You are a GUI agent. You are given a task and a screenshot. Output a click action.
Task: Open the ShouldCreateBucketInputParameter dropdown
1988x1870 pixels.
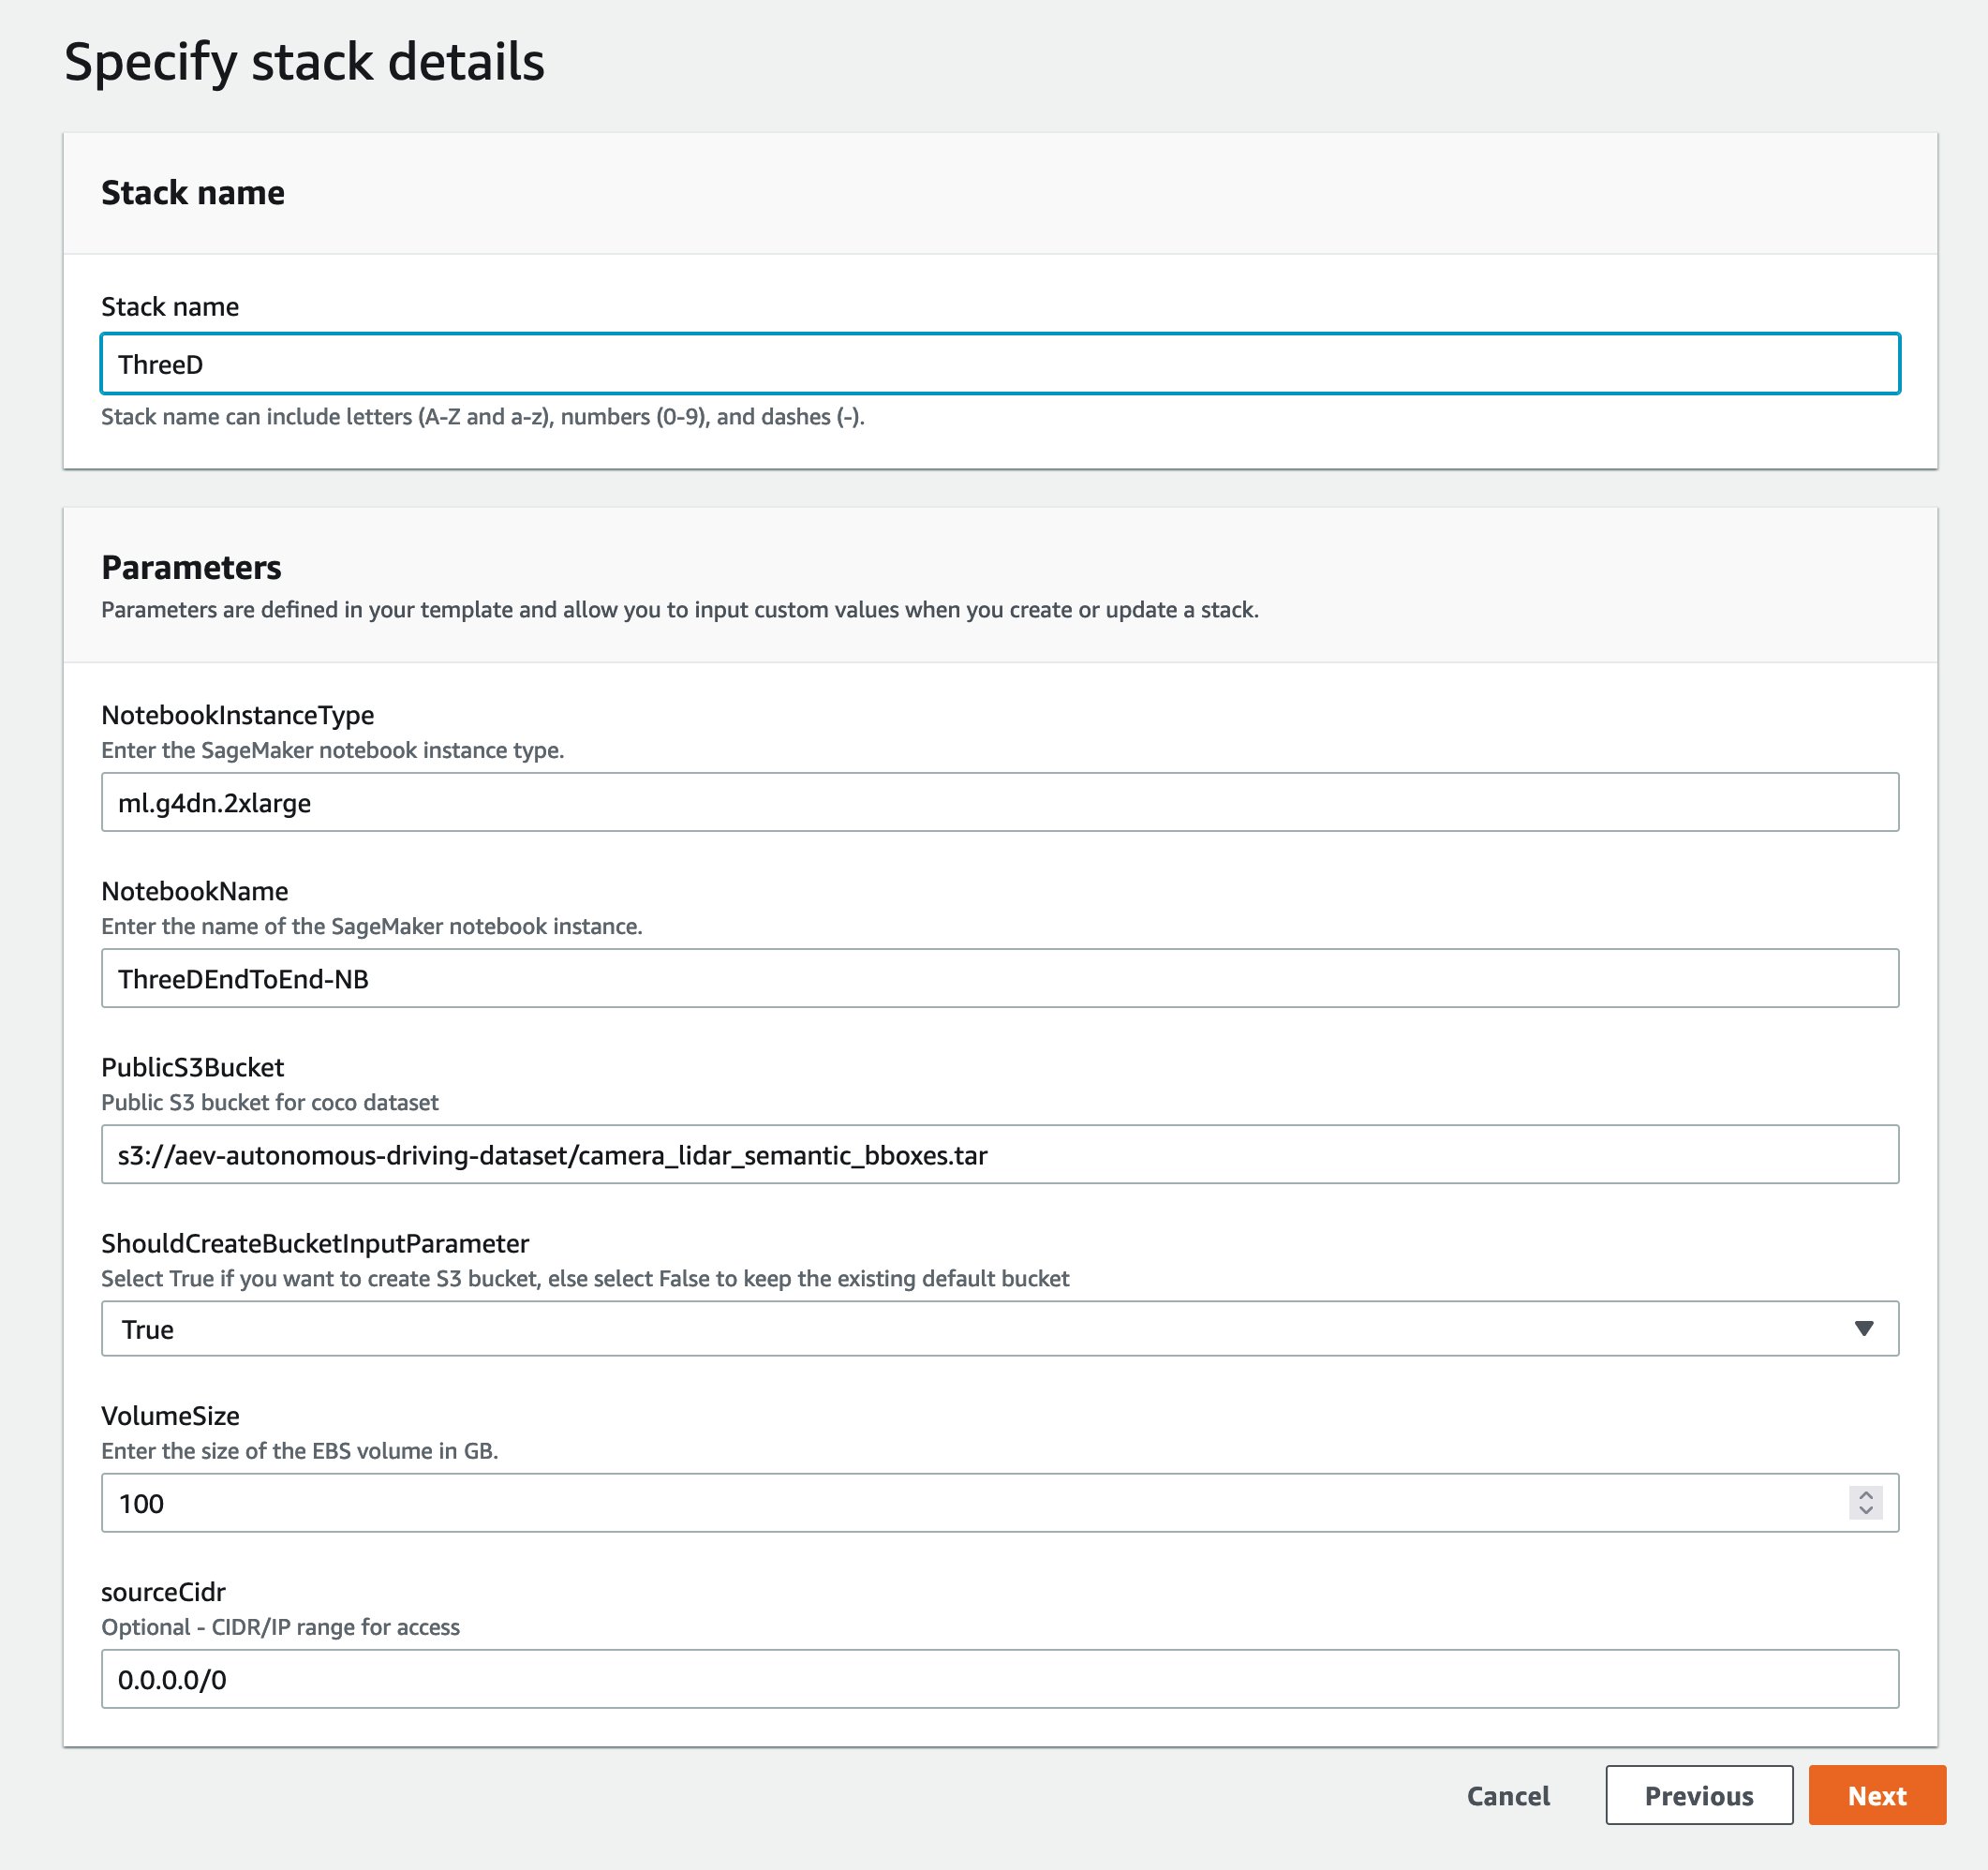[x=1000, y=1329]
